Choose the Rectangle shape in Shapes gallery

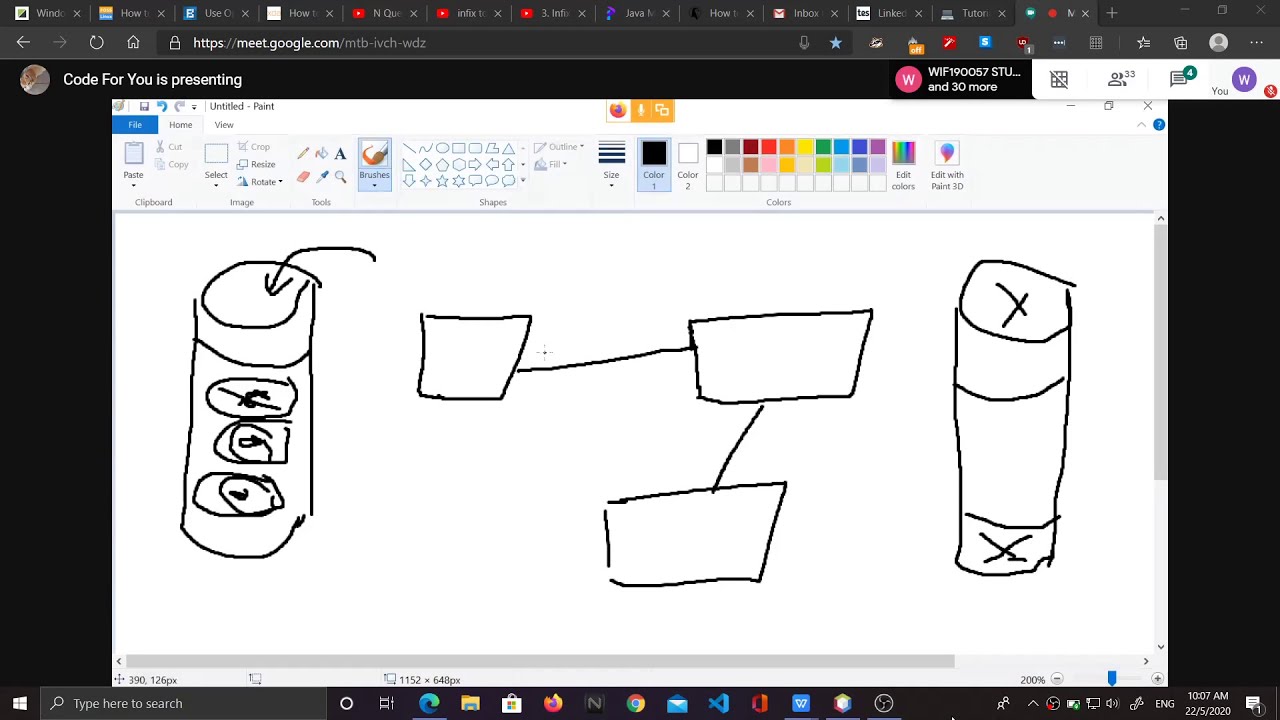tap(459, 148)
